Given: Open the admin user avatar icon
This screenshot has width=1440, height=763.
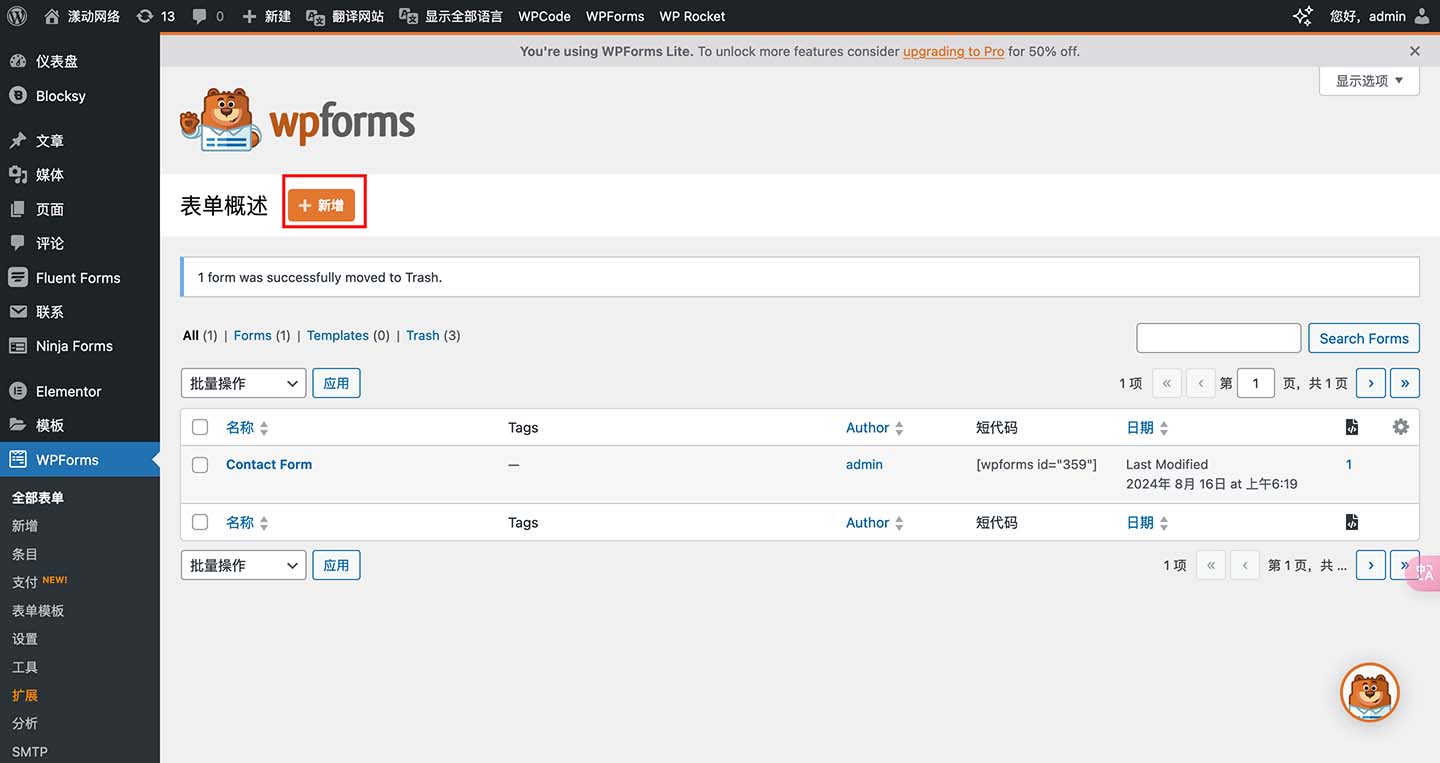Looking at the screenshot, I should click(x=1422, y=16).
